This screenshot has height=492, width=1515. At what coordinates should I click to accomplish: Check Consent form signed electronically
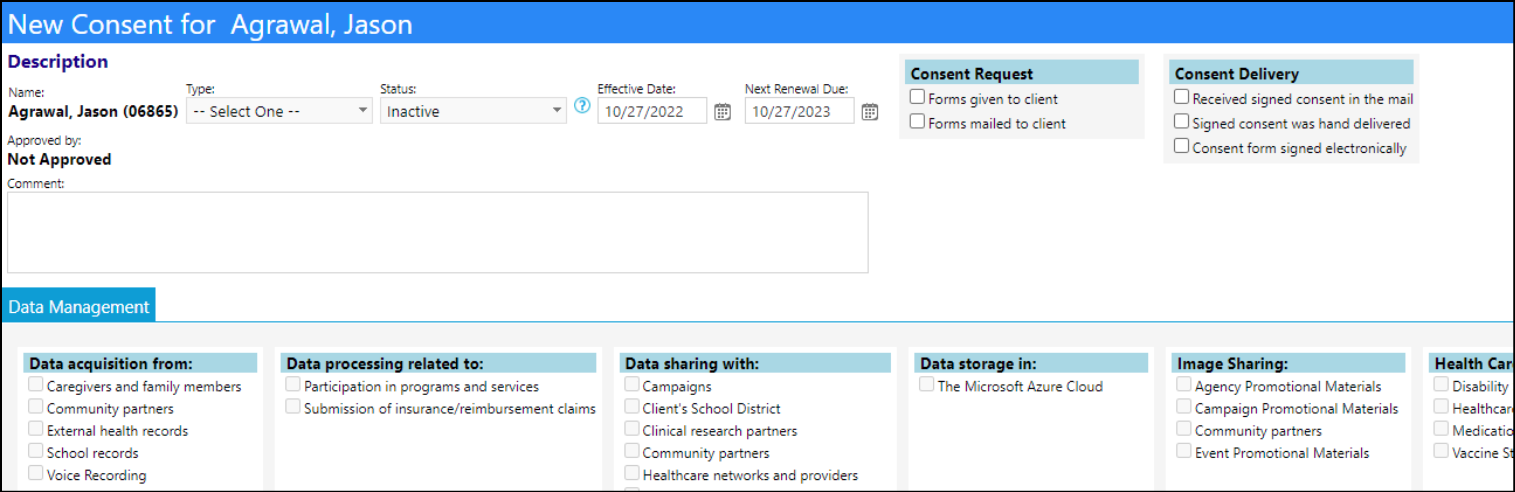tap(1182, 146)
